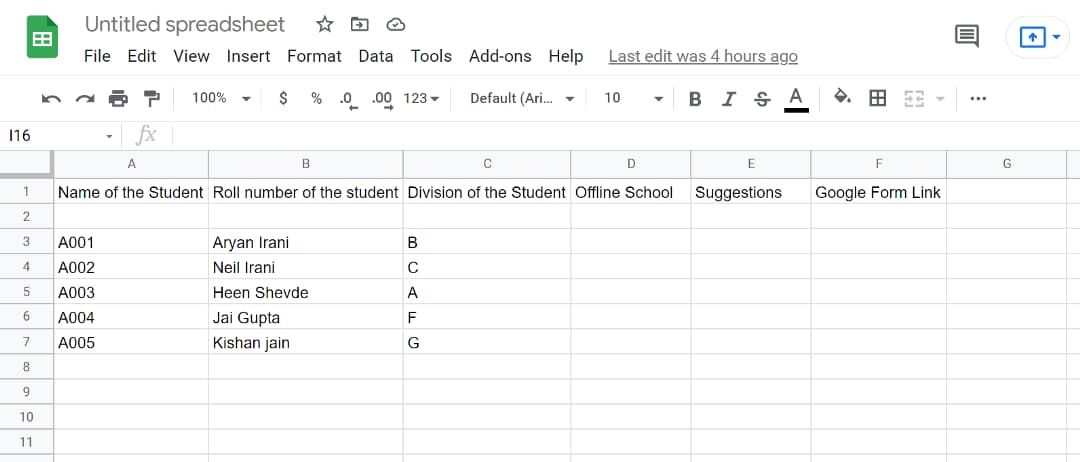Screen dimensions: 1080x462
Task: Select the cell containing A004
Action: click(131, 317)
